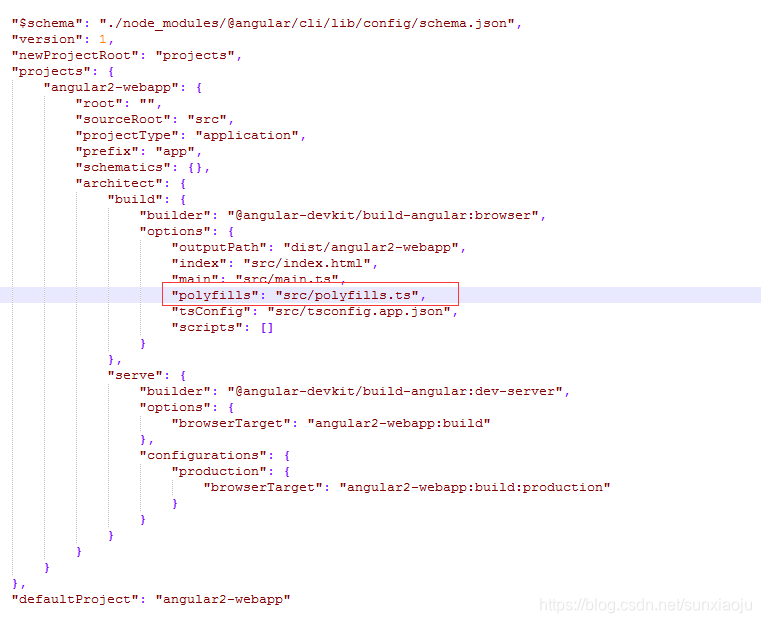Click the "sourceRoot" key
Screen dimensions: 761x623
click(x=123, y=119)
